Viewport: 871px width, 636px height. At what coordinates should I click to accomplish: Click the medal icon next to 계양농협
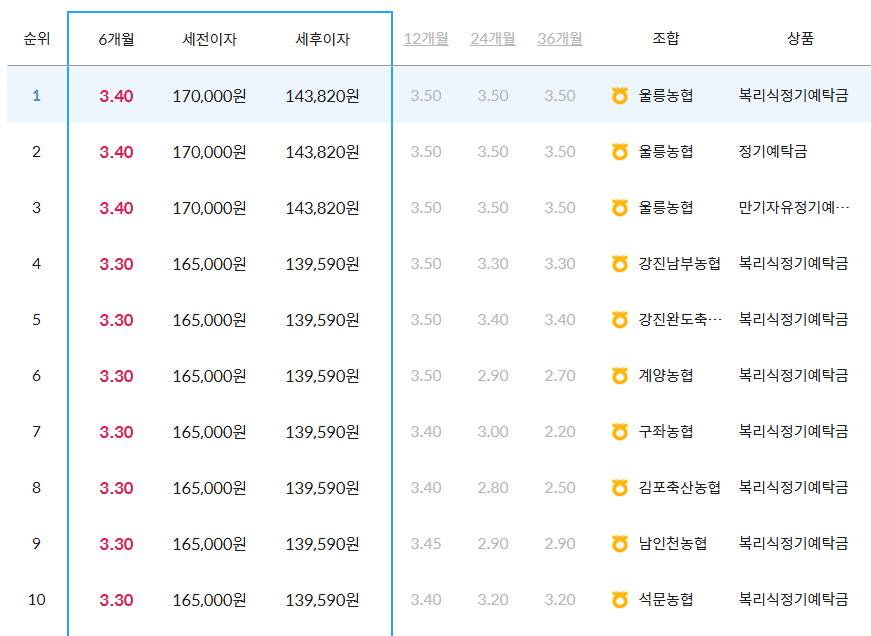coord(619,375)
